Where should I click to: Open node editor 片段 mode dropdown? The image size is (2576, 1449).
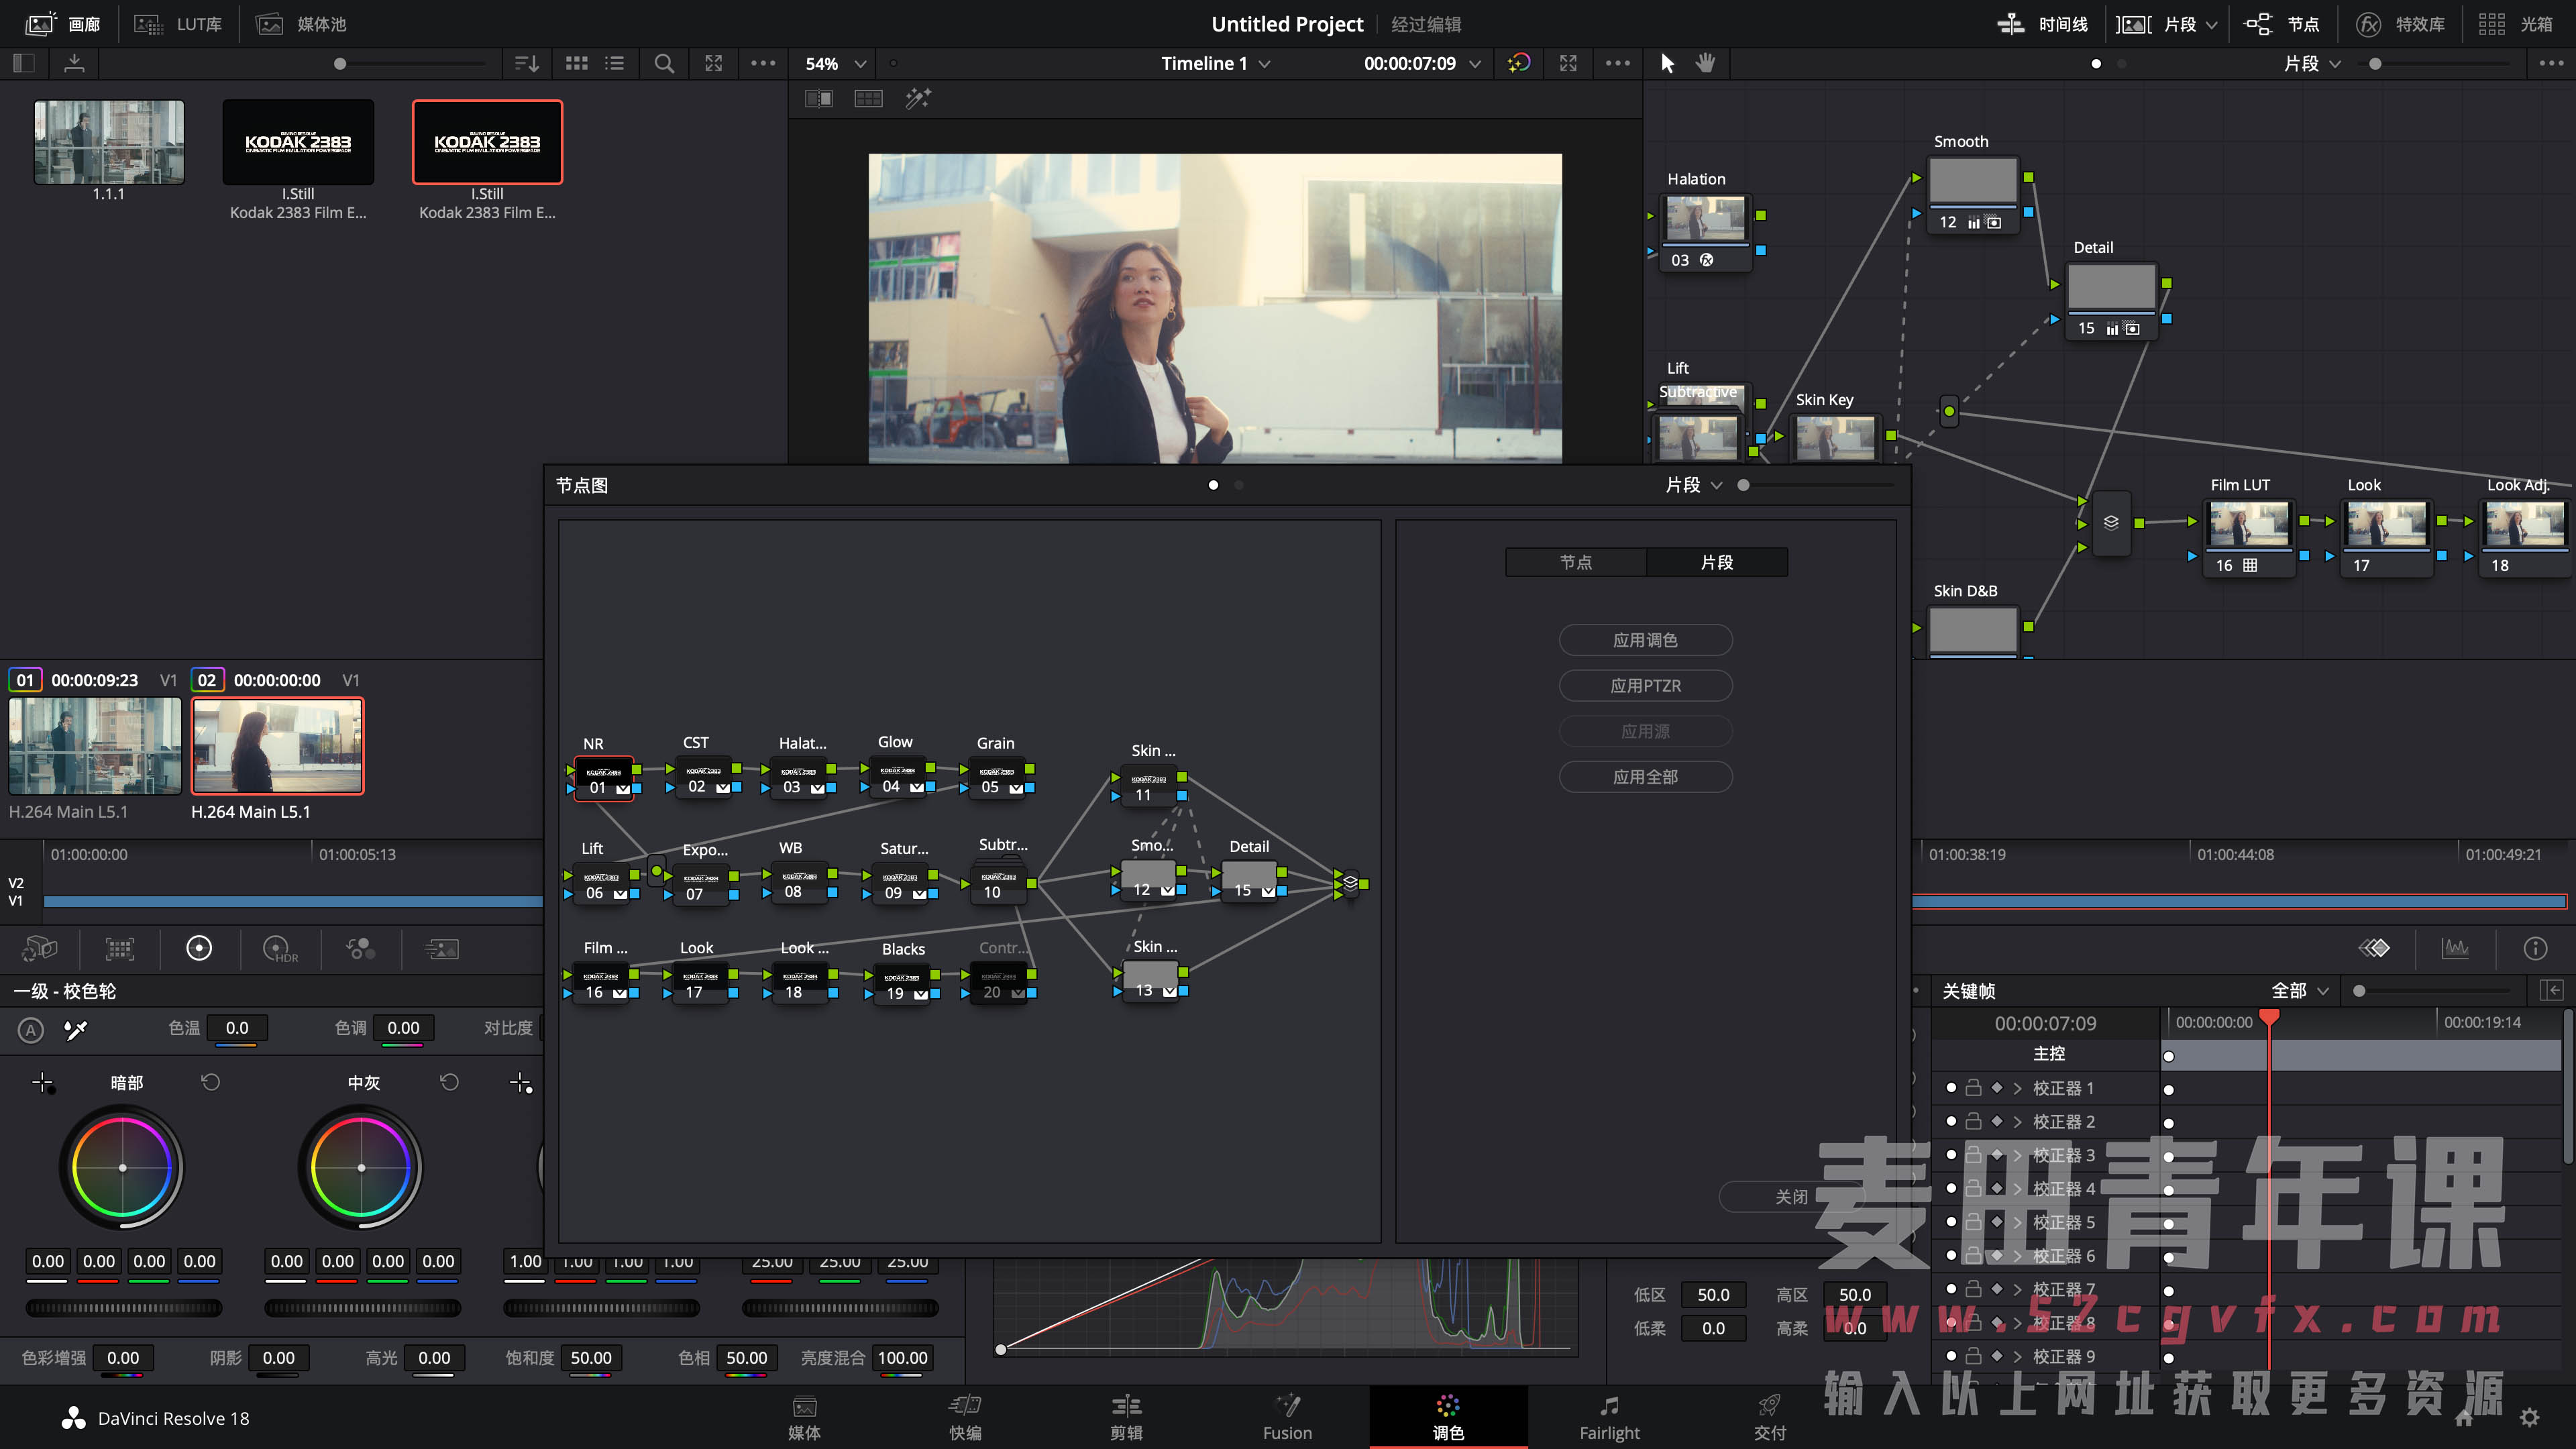[2312, 63]
